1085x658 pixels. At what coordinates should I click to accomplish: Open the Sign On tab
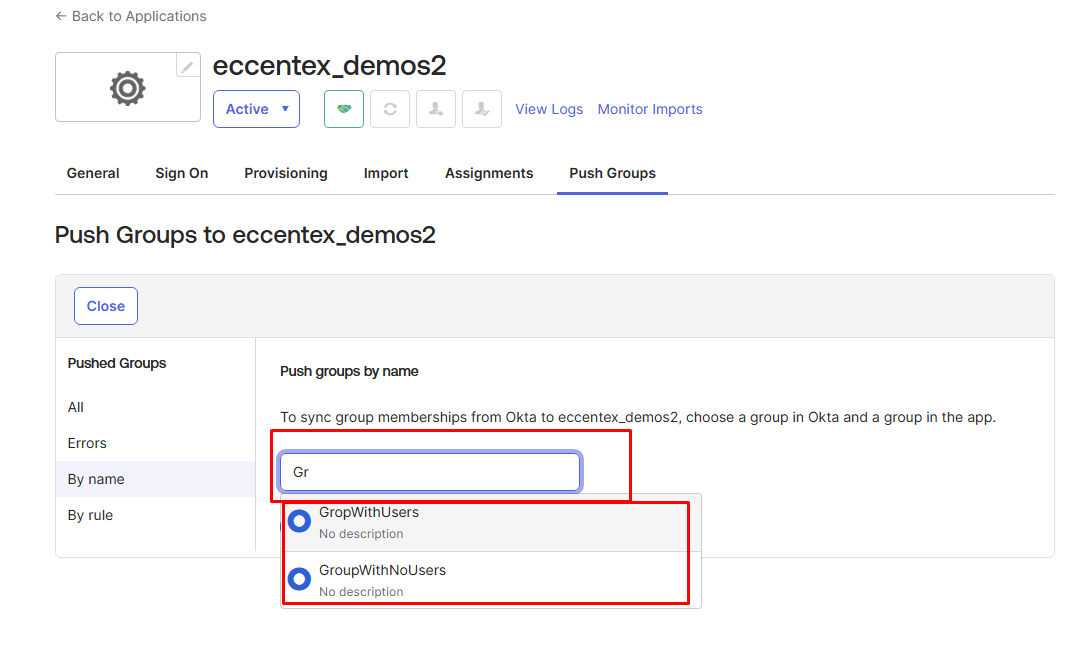click(182, 173)
